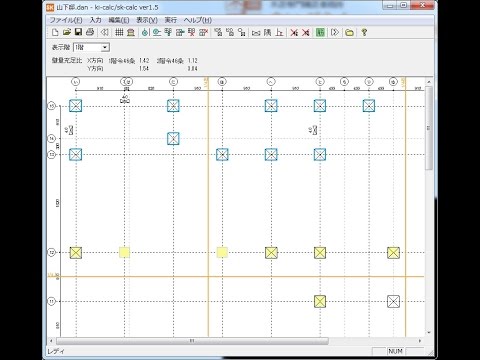Open the 編集(E) menu
This screenshot has width=480, height=360.
(119, 20)
